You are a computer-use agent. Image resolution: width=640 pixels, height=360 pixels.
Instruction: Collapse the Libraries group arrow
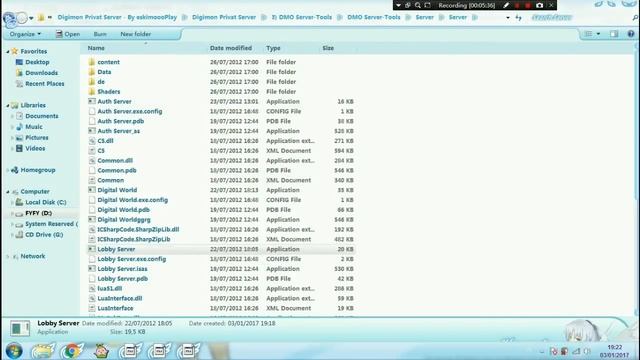point(8,105)
